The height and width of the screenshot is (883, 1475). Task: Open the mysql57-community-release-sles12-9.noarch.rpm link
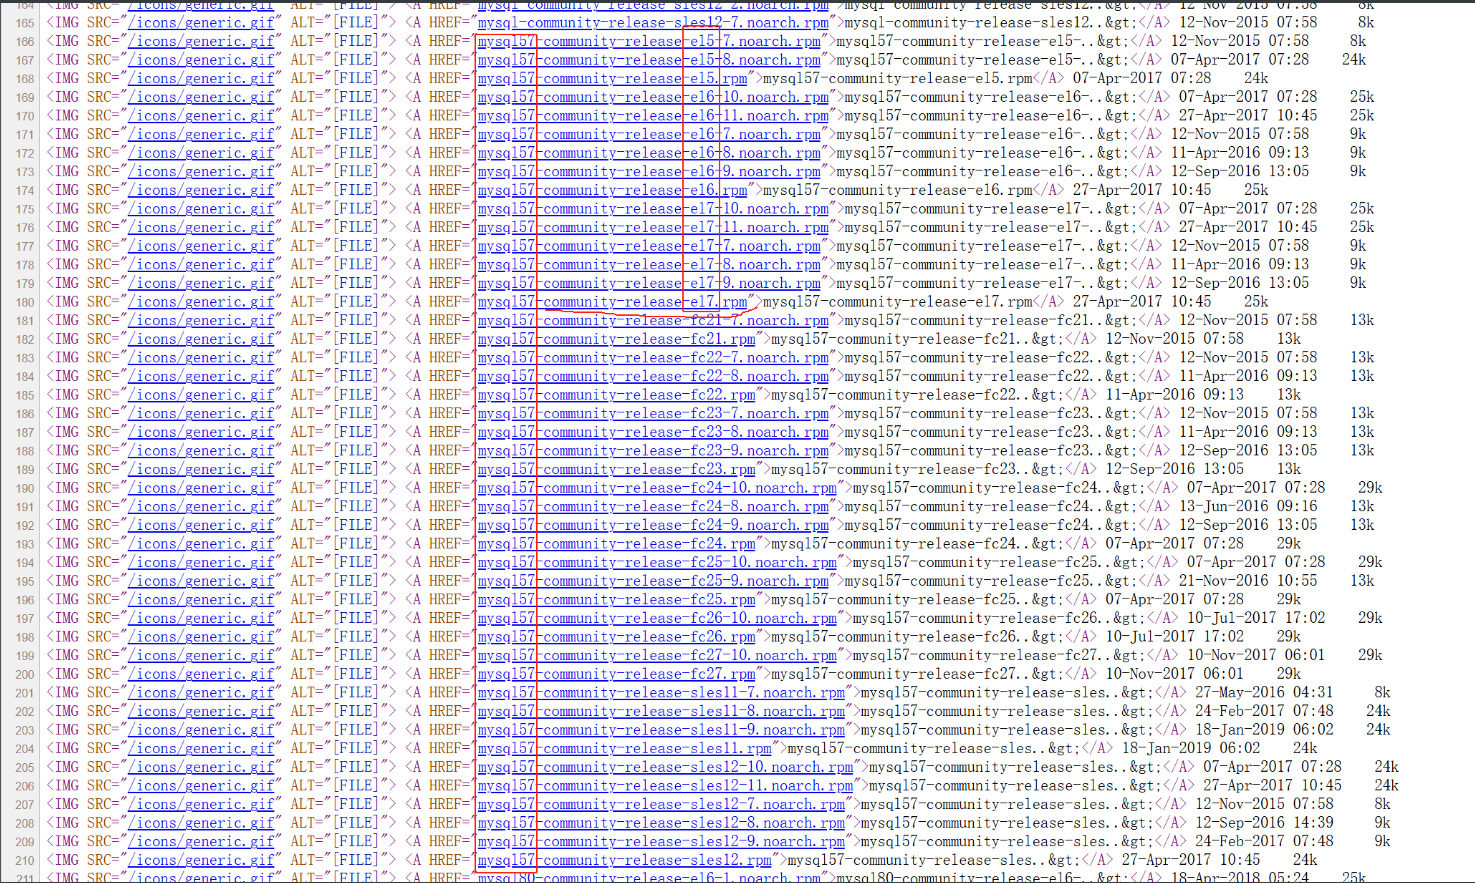tap(661, 841)
